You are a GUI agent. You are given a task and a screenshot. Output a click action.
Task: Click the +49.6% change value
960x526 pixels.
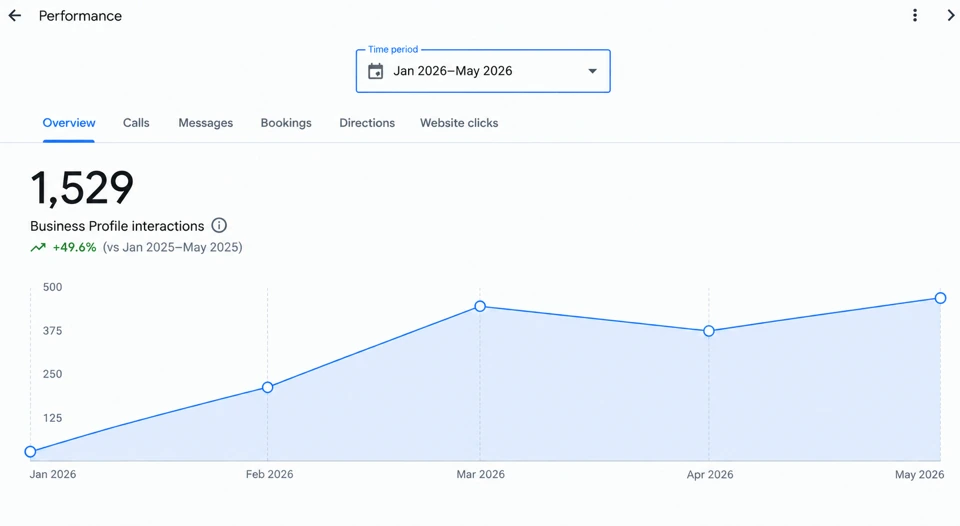[74, 247]
